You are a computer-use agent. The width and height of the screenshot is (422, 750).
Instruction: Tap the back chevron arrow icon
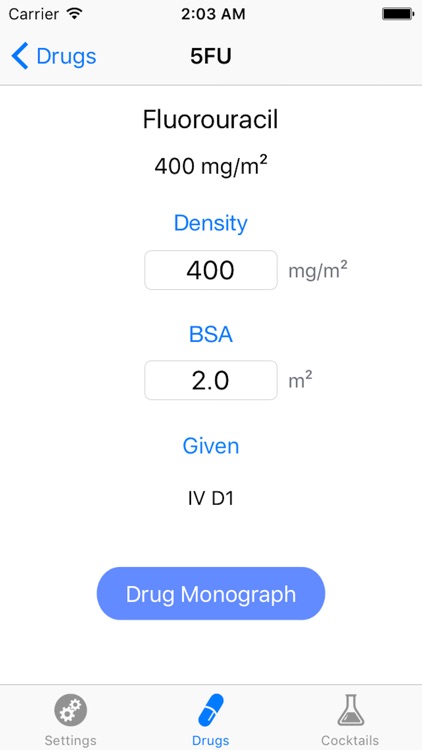pyautogui.click(x=20, y=56)
